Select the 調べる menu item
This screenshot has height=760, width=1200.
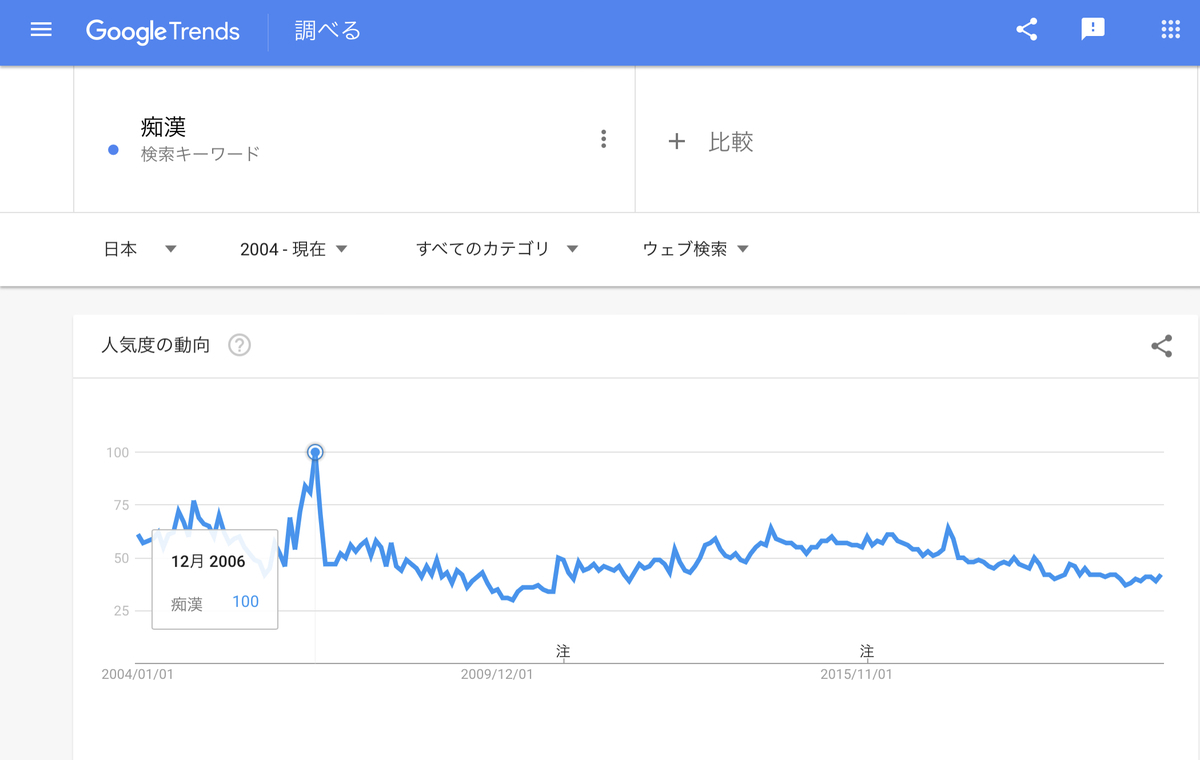(327, 31)
